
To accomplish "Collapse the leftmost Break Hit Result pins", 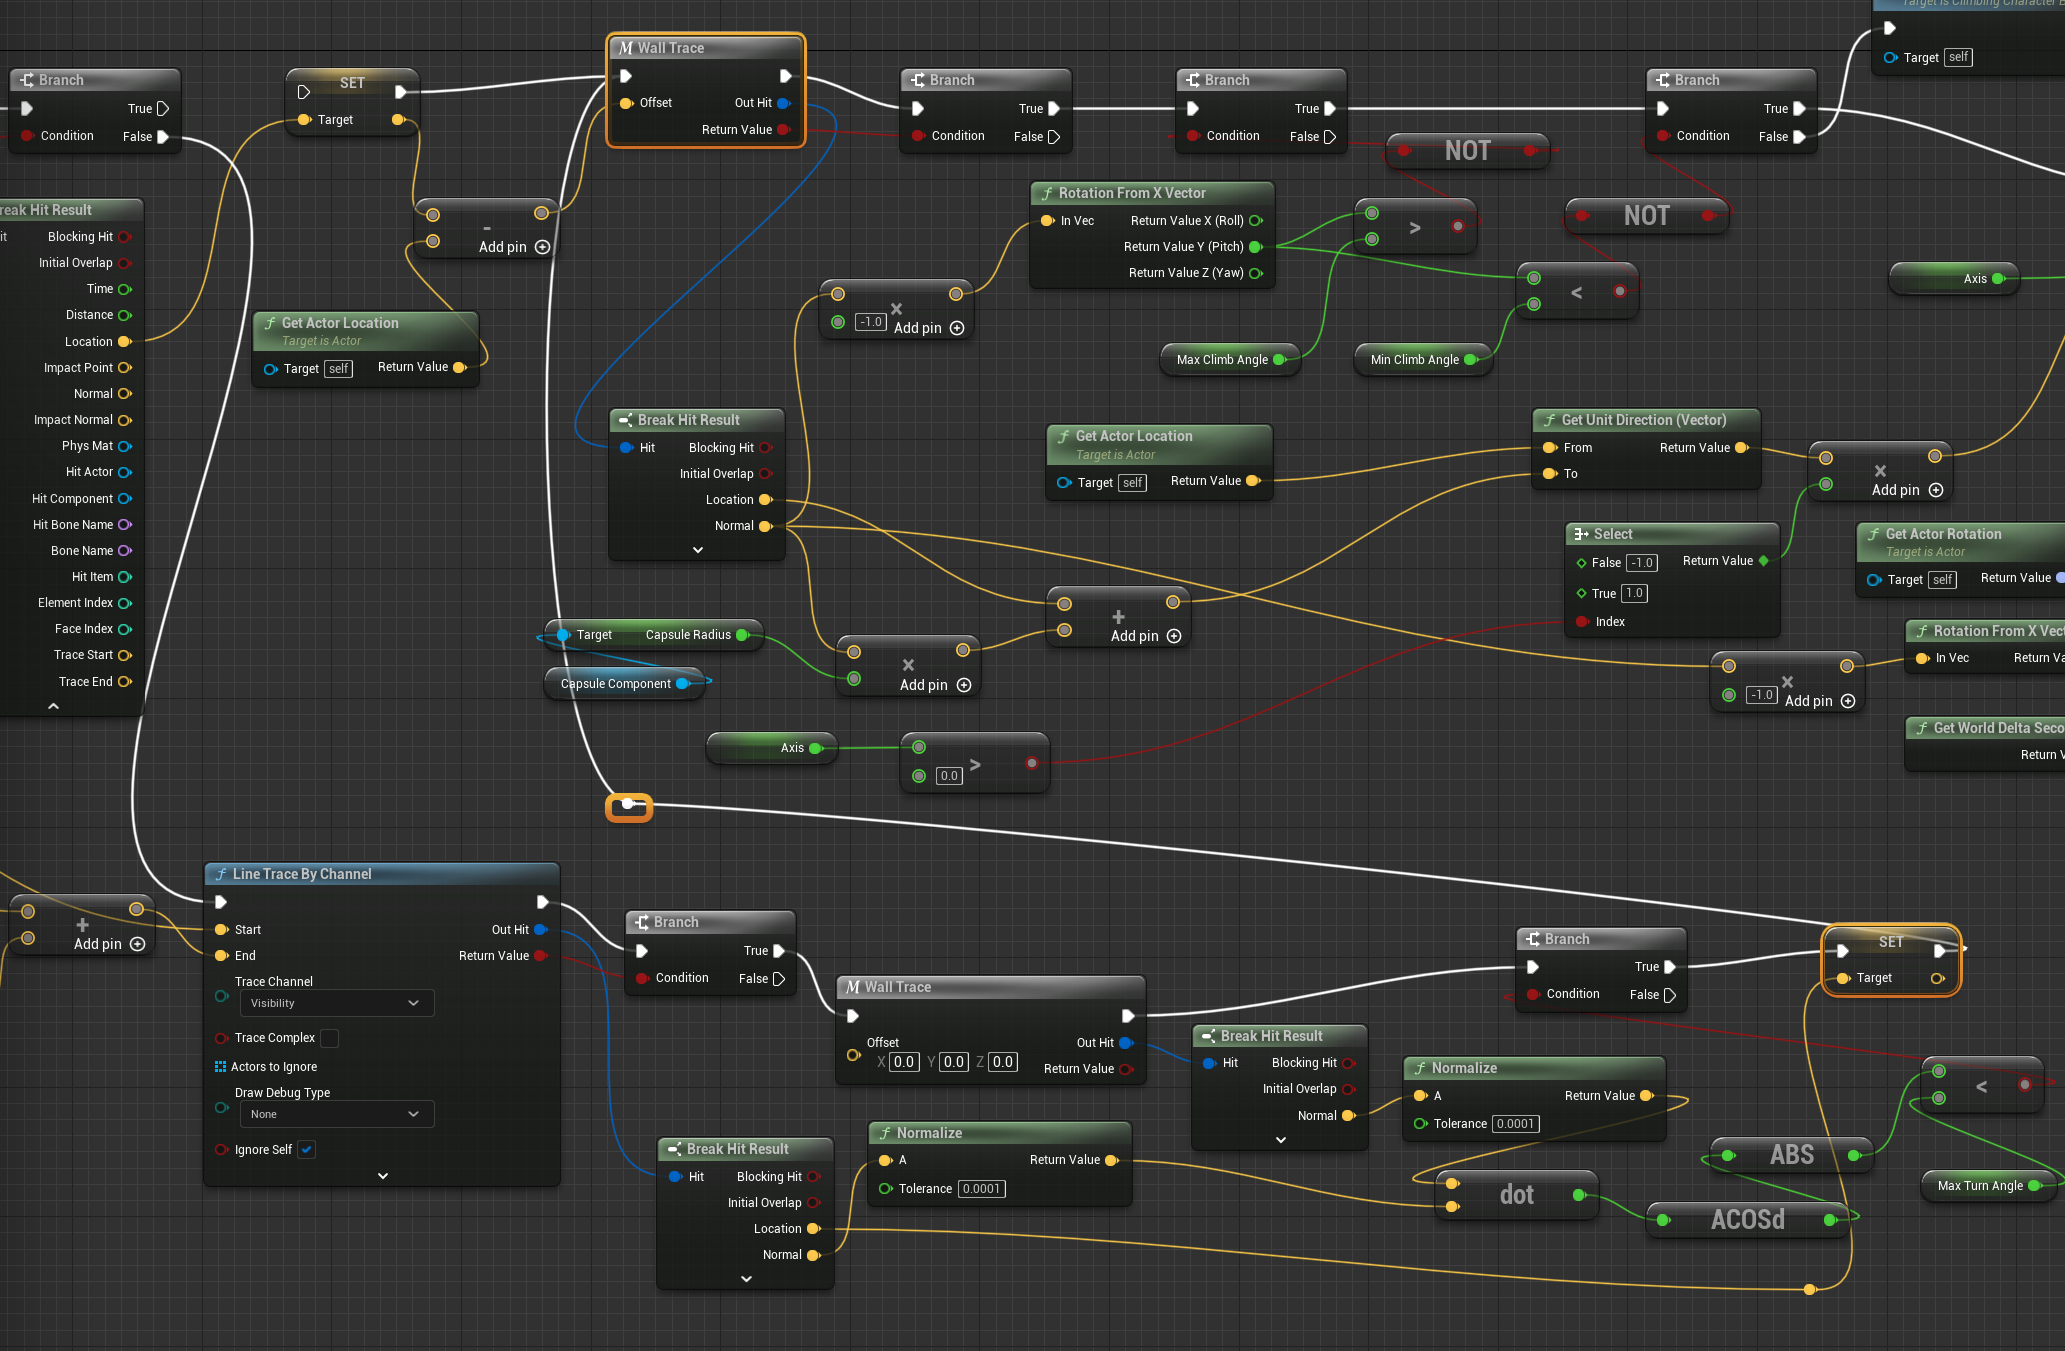I will point(54,706).
